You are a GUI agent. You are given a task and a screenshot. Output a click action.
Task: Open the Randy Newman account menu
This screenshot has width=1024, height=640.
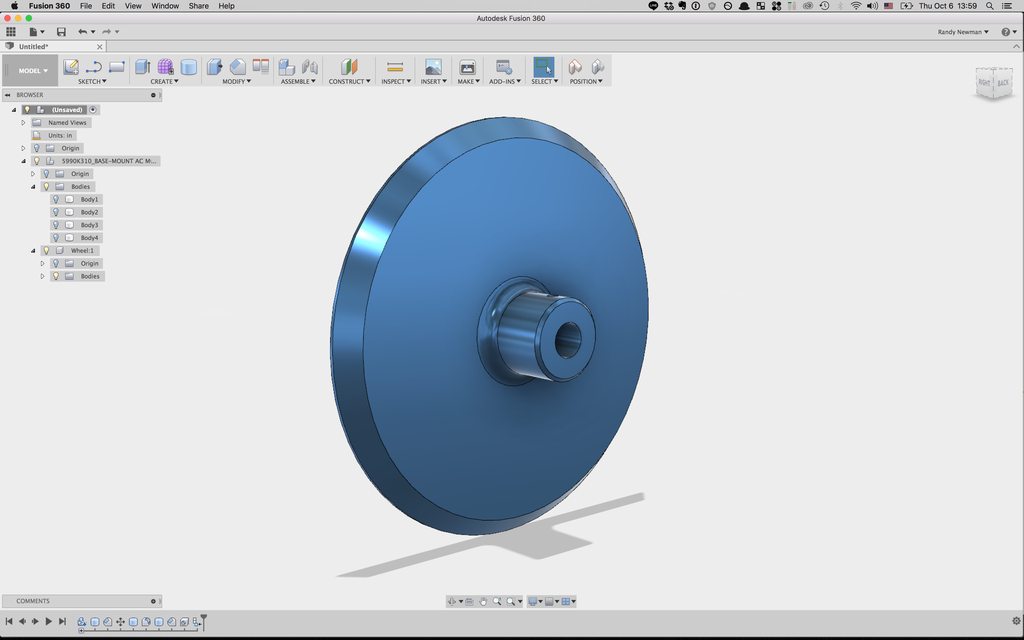tap(962, 32)
